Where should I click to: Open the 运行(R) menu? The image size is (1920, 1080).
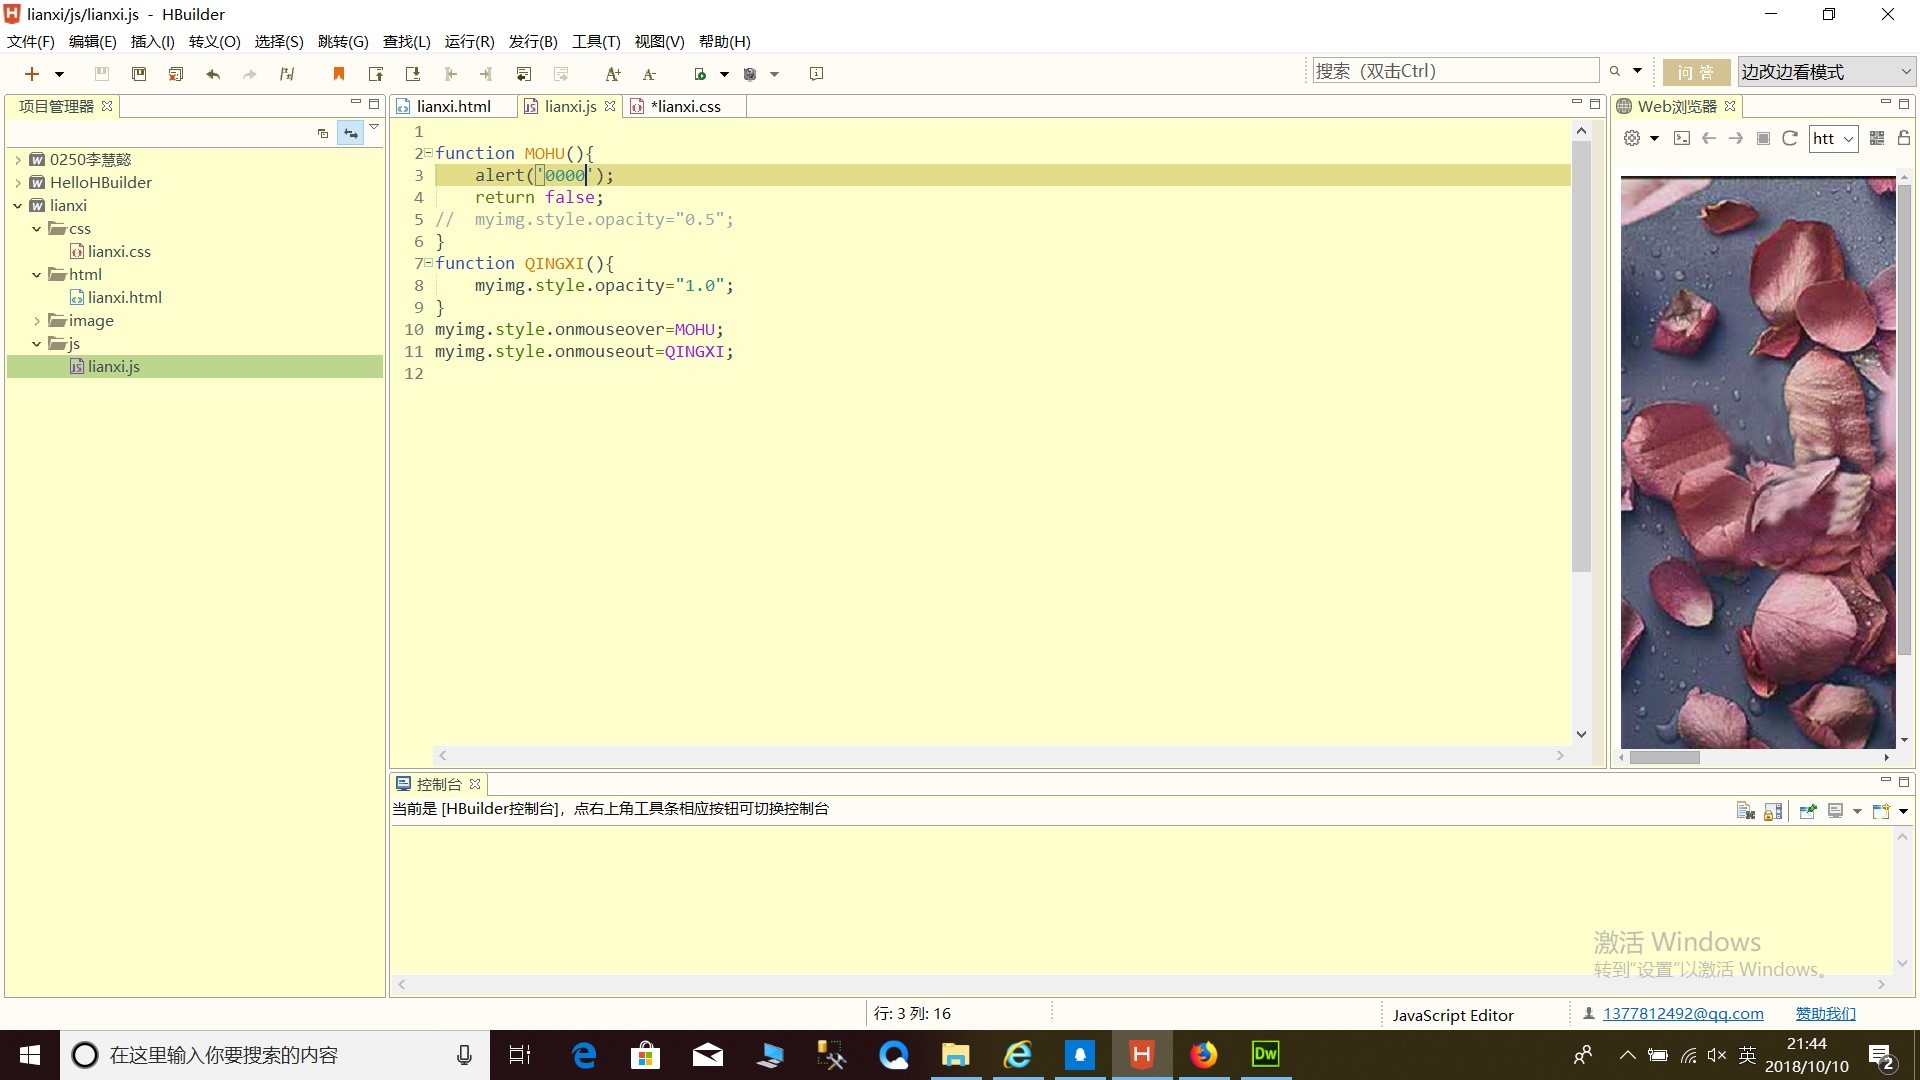469,41
